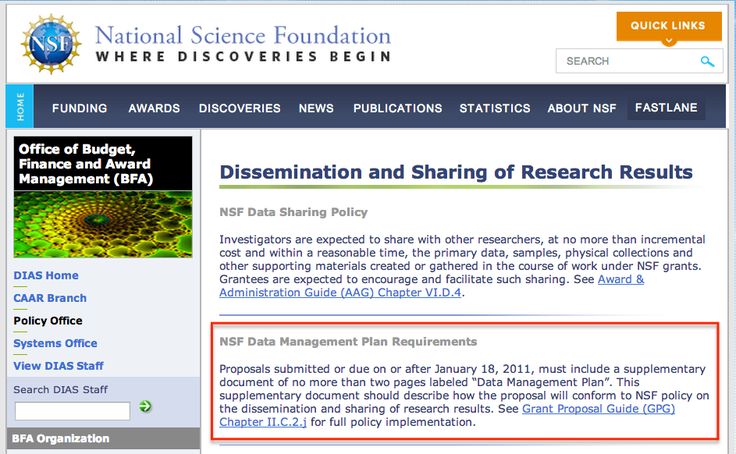This screenshot has height=454, width=736.
Task: Go to the News section
Action: point(316,108)
